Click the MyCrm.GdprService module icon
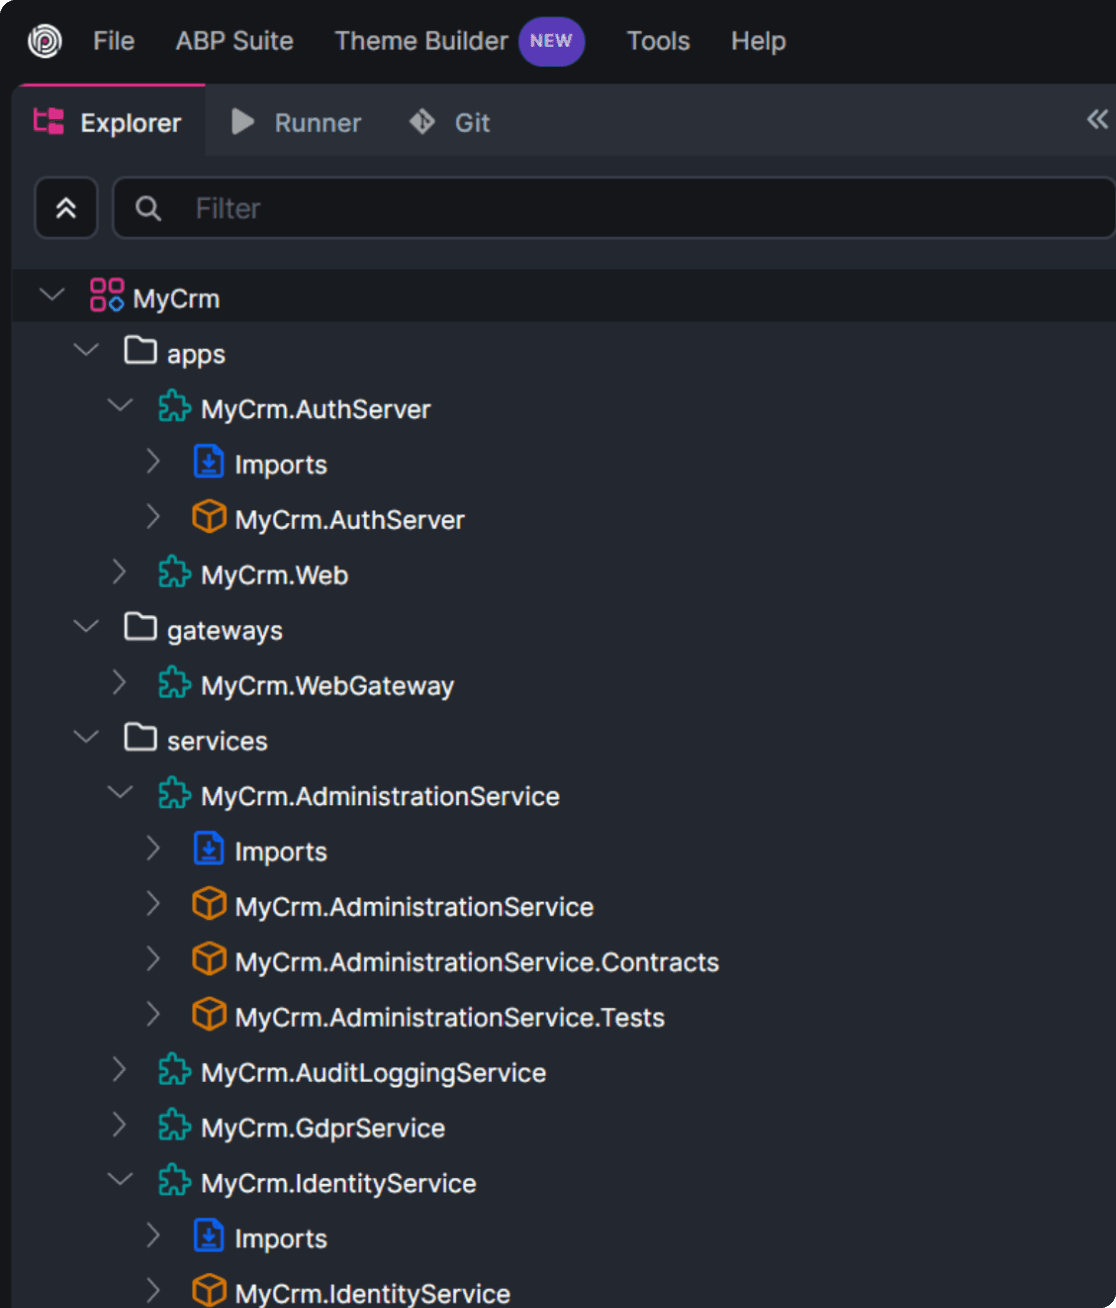This screenshot has height=1308, width=1116. point(174,1125)
